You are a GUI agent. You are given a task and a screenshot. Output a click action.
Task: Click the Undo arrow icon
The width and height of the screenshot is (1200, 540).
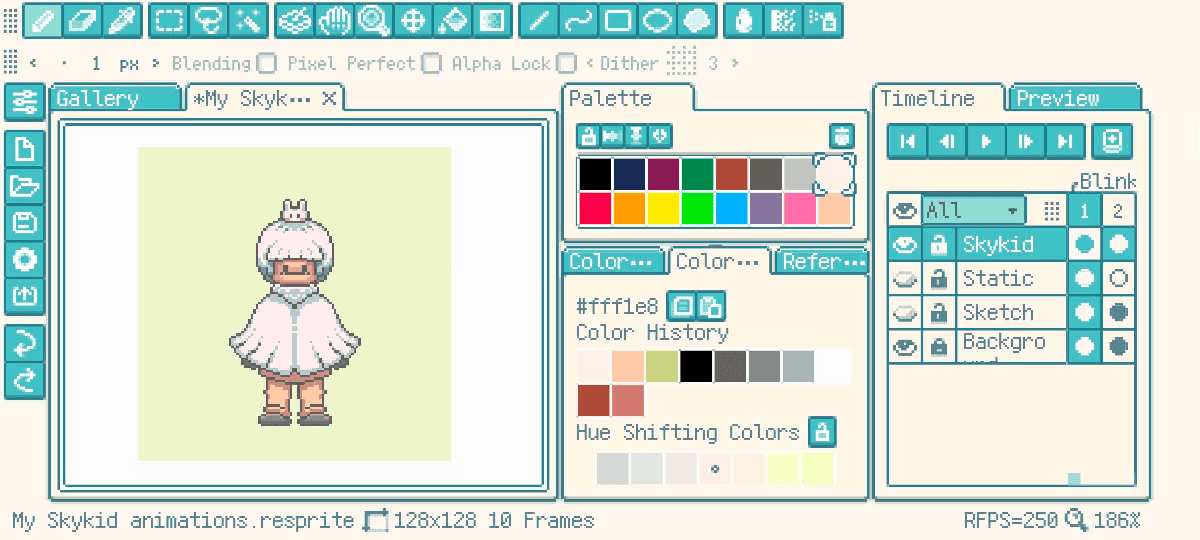(24, 343)
